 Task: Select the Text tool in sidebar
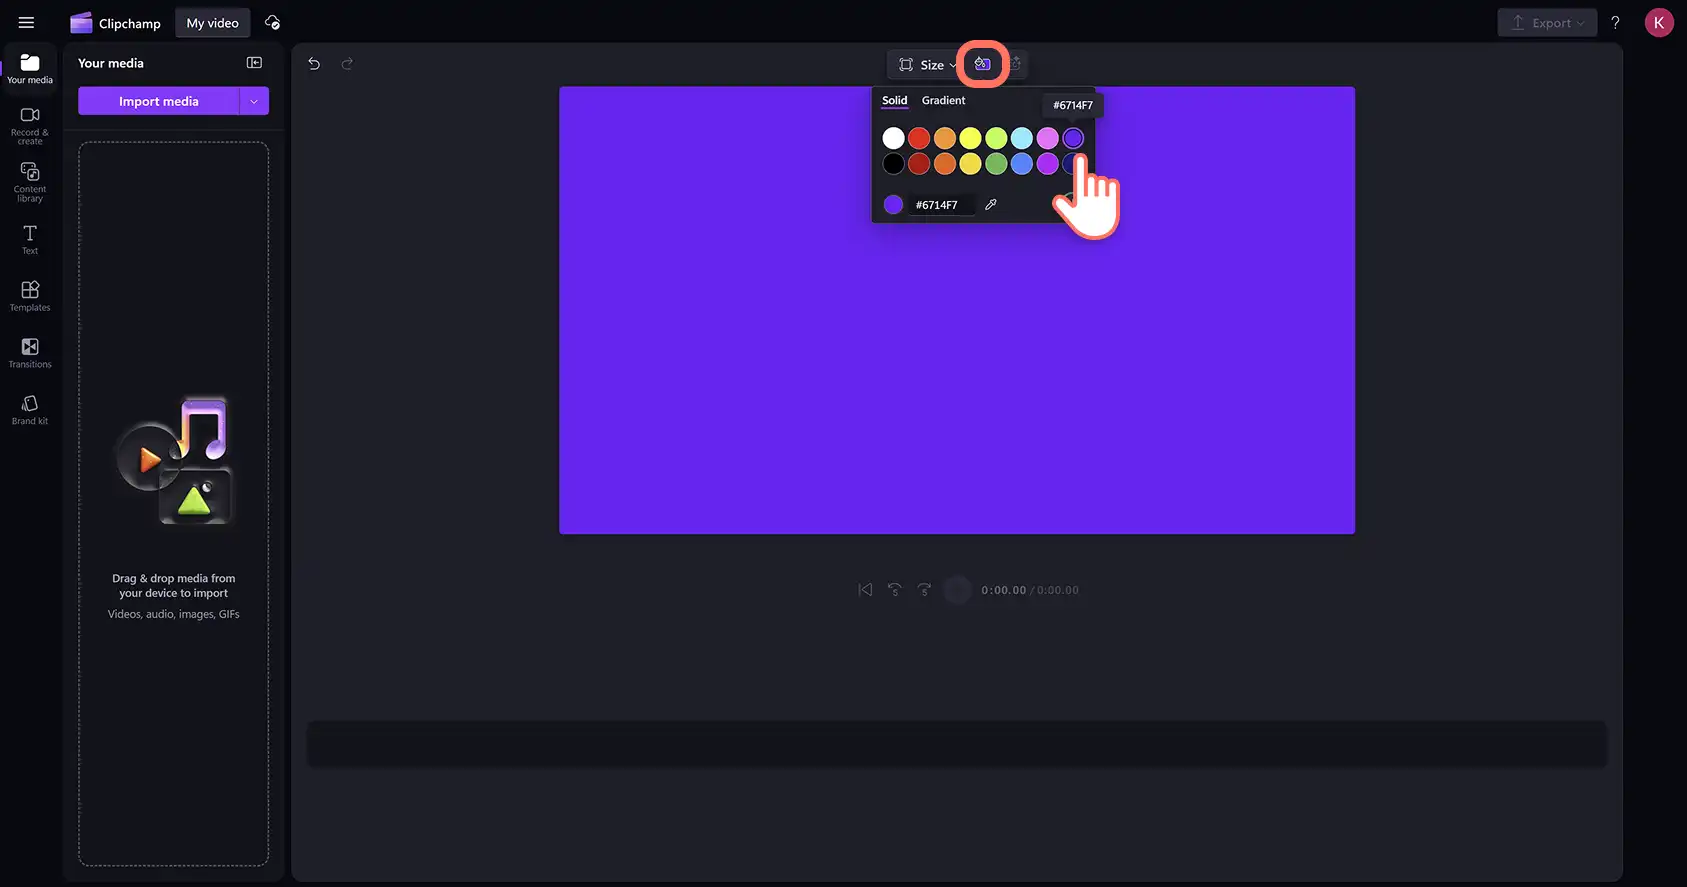[x=30, y=239]
